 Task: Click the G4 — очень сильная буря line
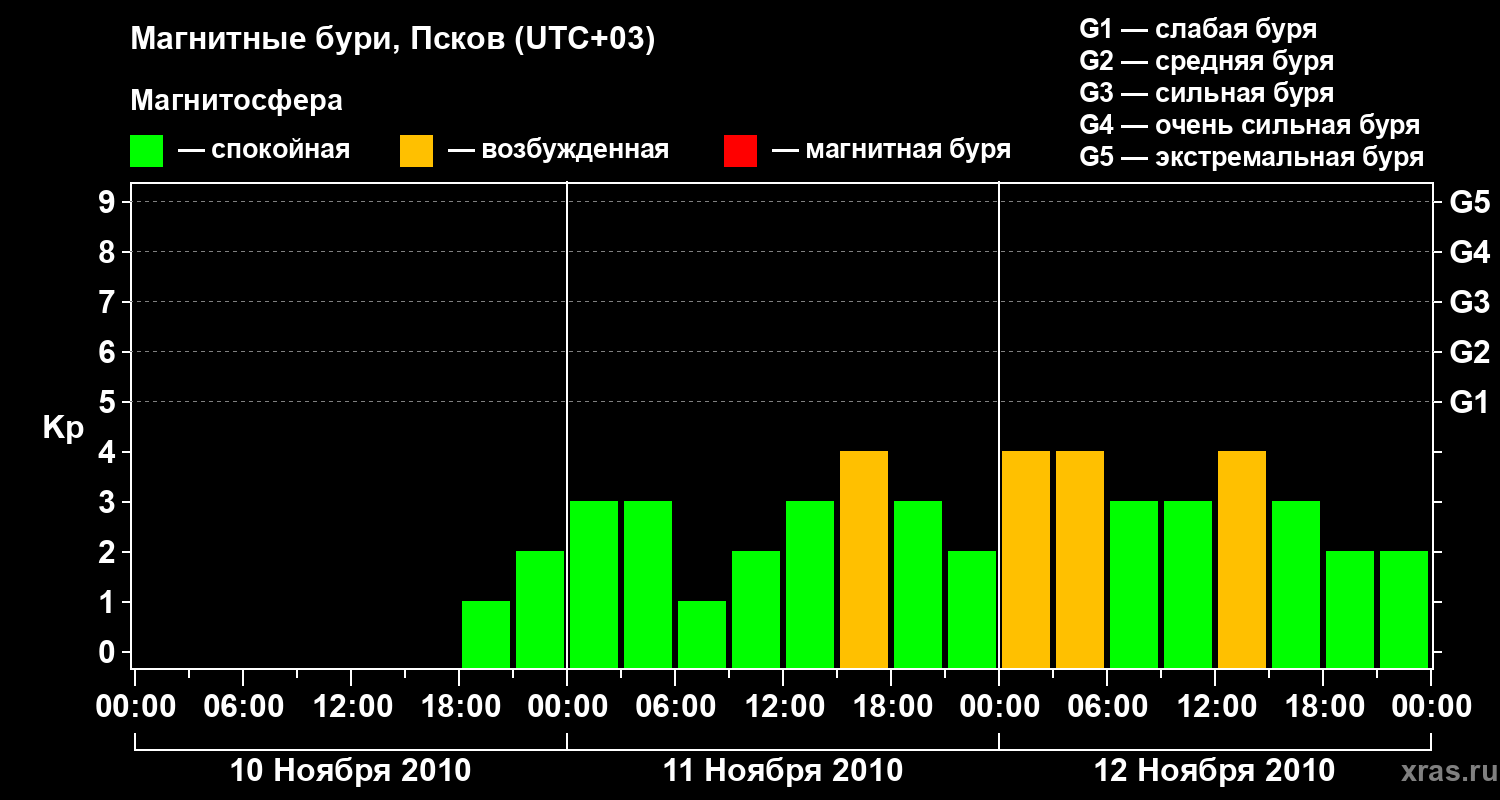pos(1250,125)
